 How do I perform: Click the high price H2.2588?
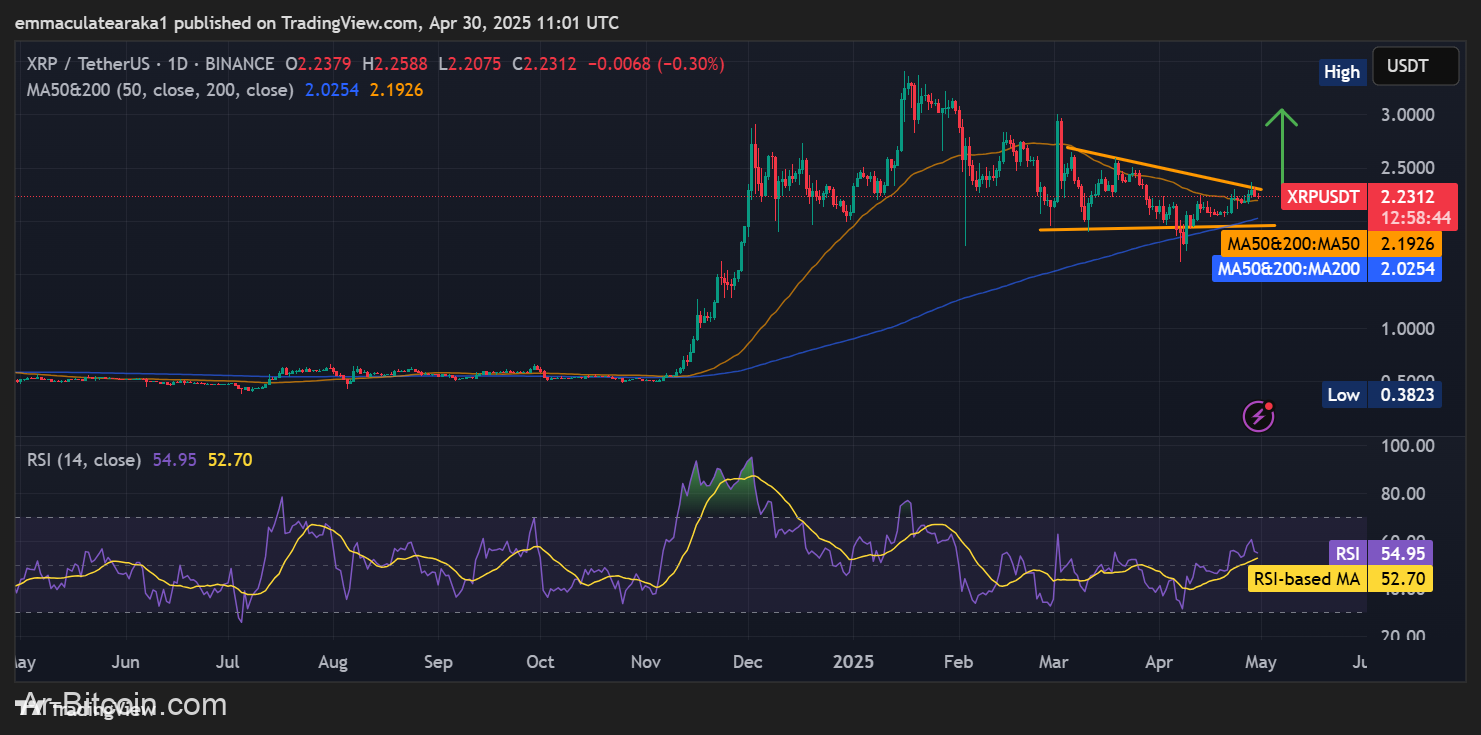point(395,64)
